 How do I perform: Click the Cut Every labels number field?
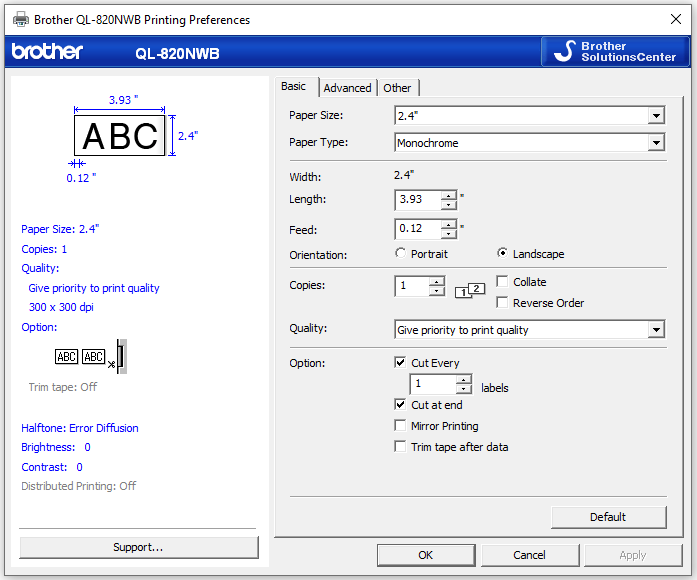[433, 384]
